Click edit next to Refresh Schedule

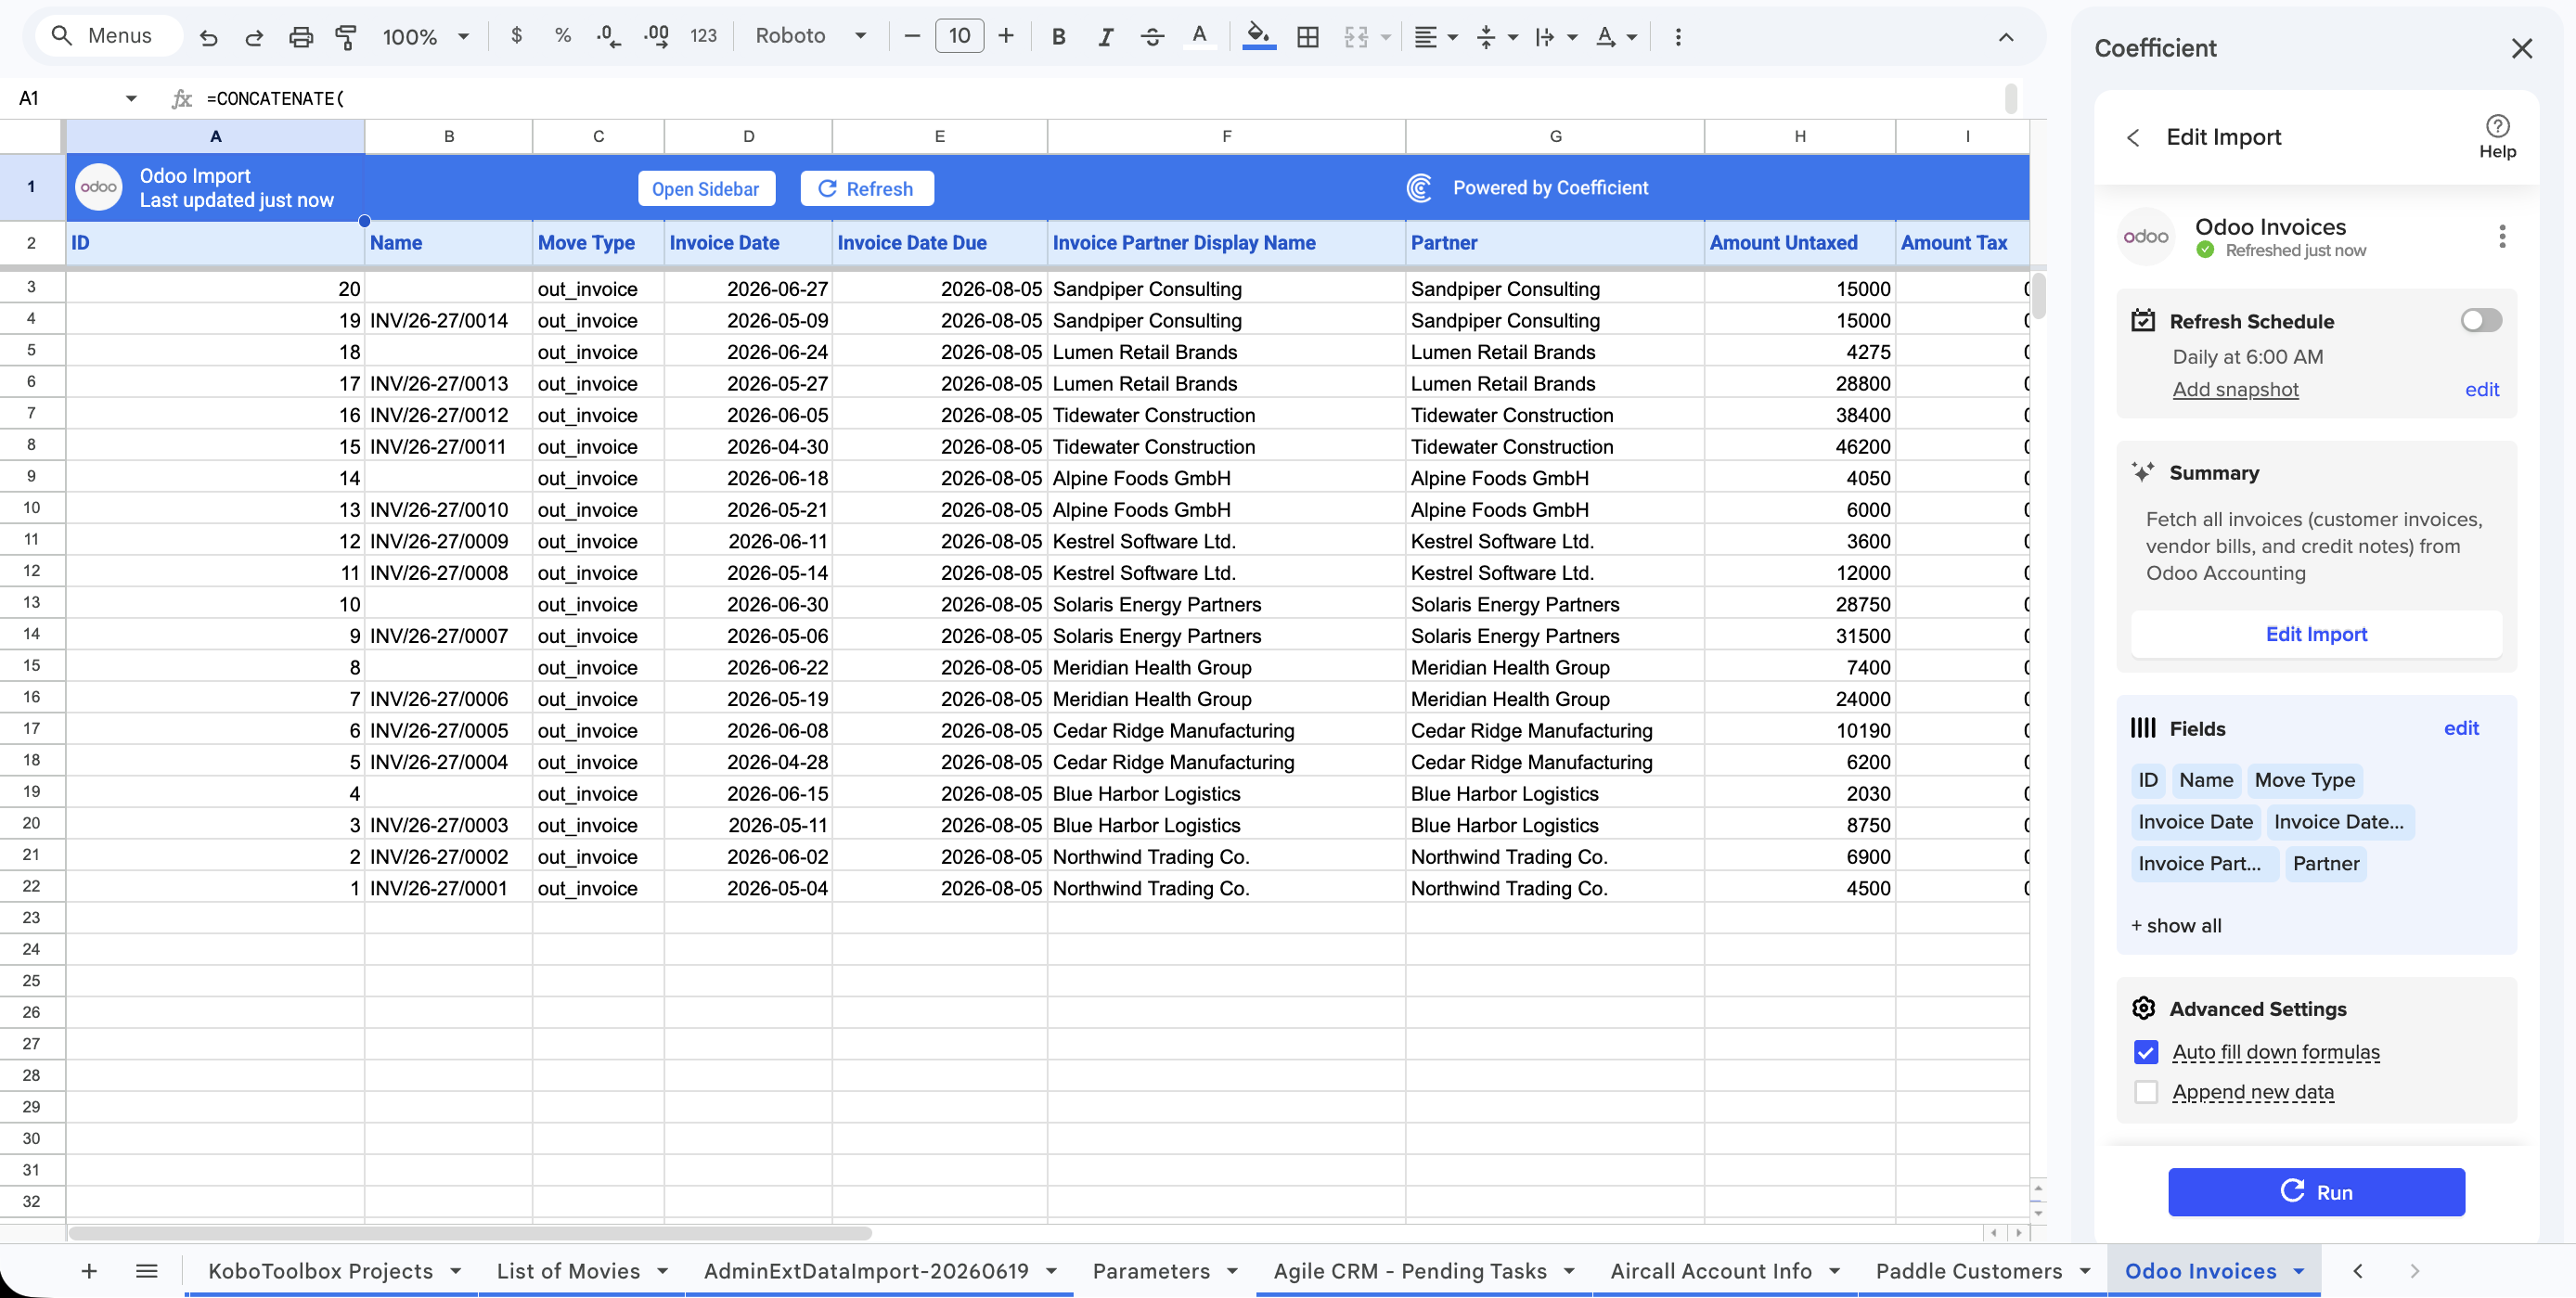tap(2481, 390)
